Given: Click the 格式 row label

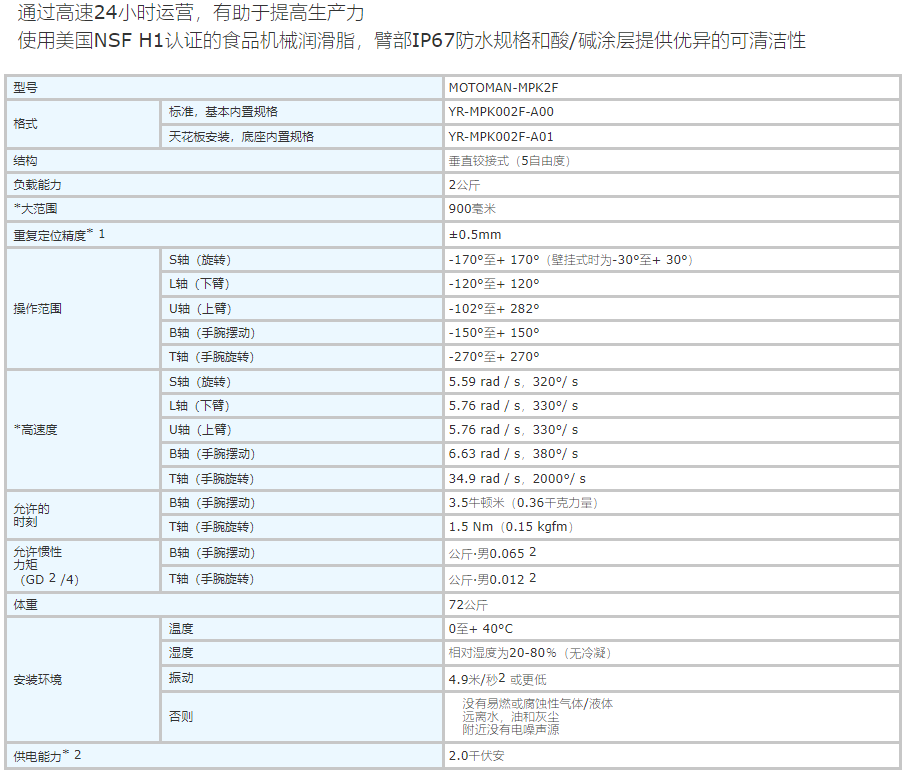Looking at the screenshot, I should (x=26, y=124).
